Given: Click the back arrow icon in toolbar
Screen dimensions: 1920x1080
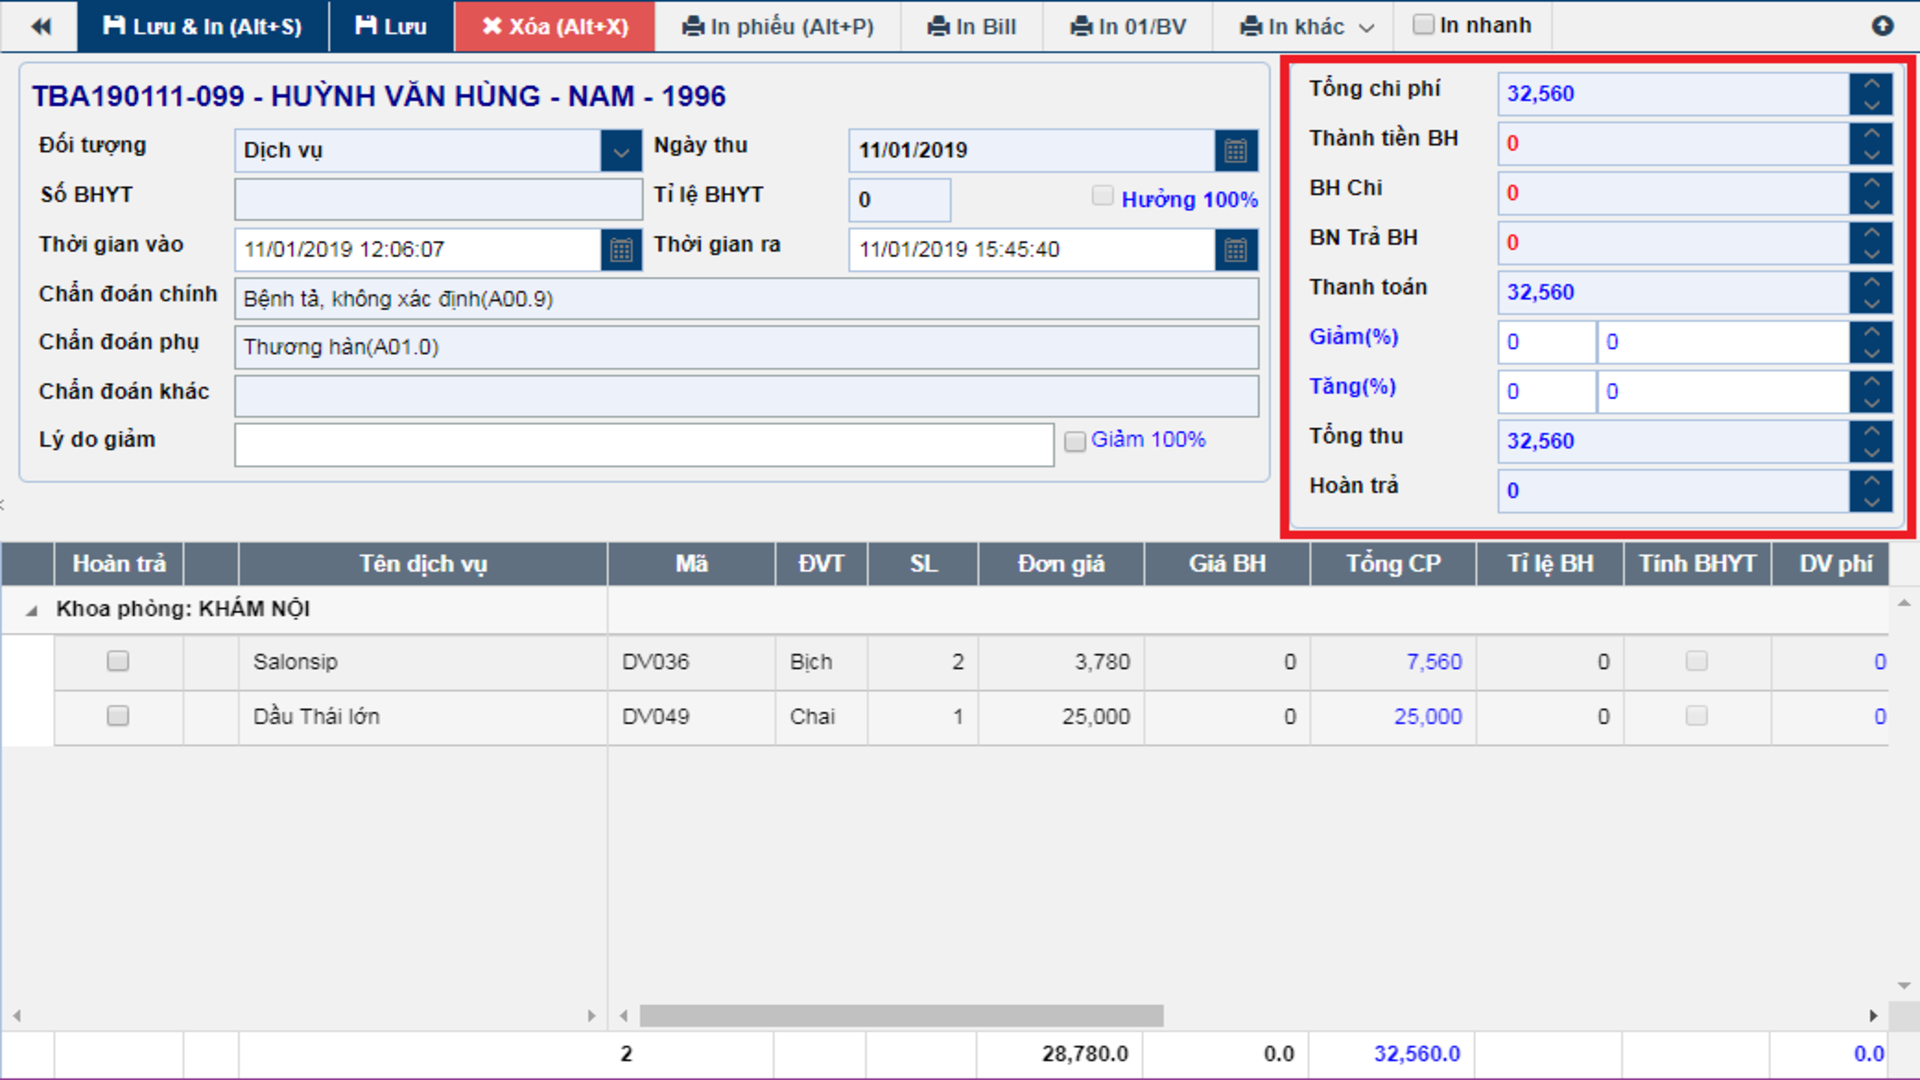Looking at the screenshot, I should tap(40, 26).
